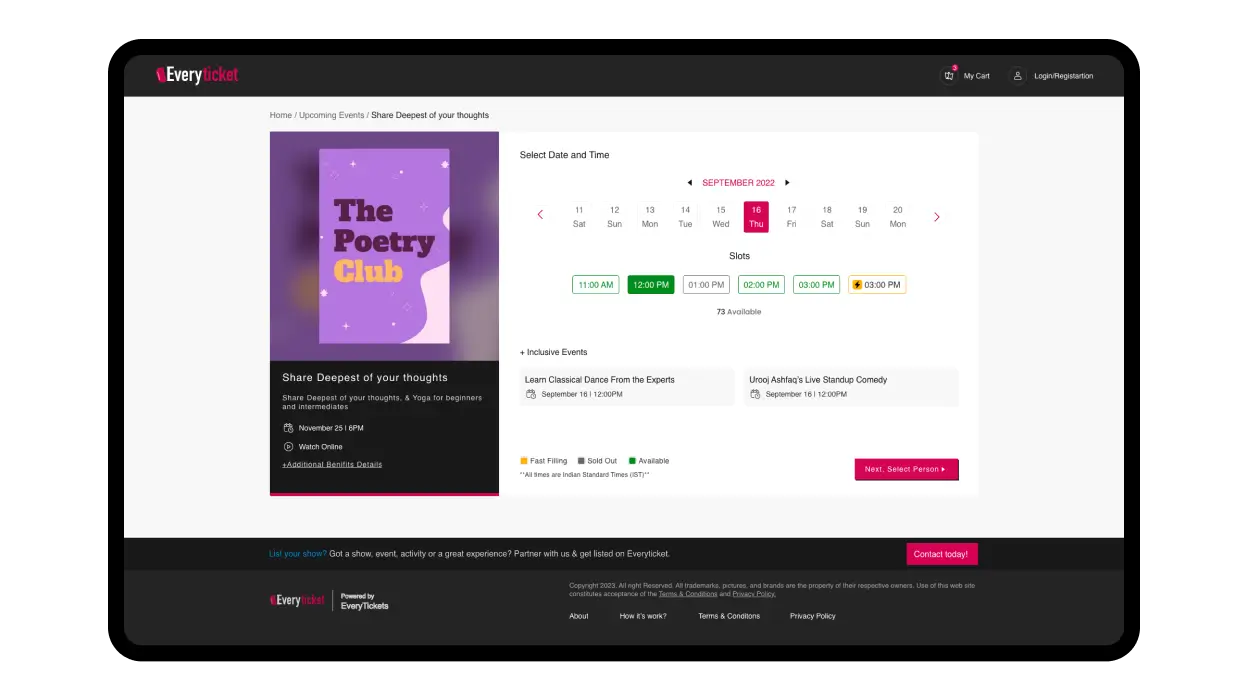Expand Additional Benefits Details

click(x=332, y=464)
